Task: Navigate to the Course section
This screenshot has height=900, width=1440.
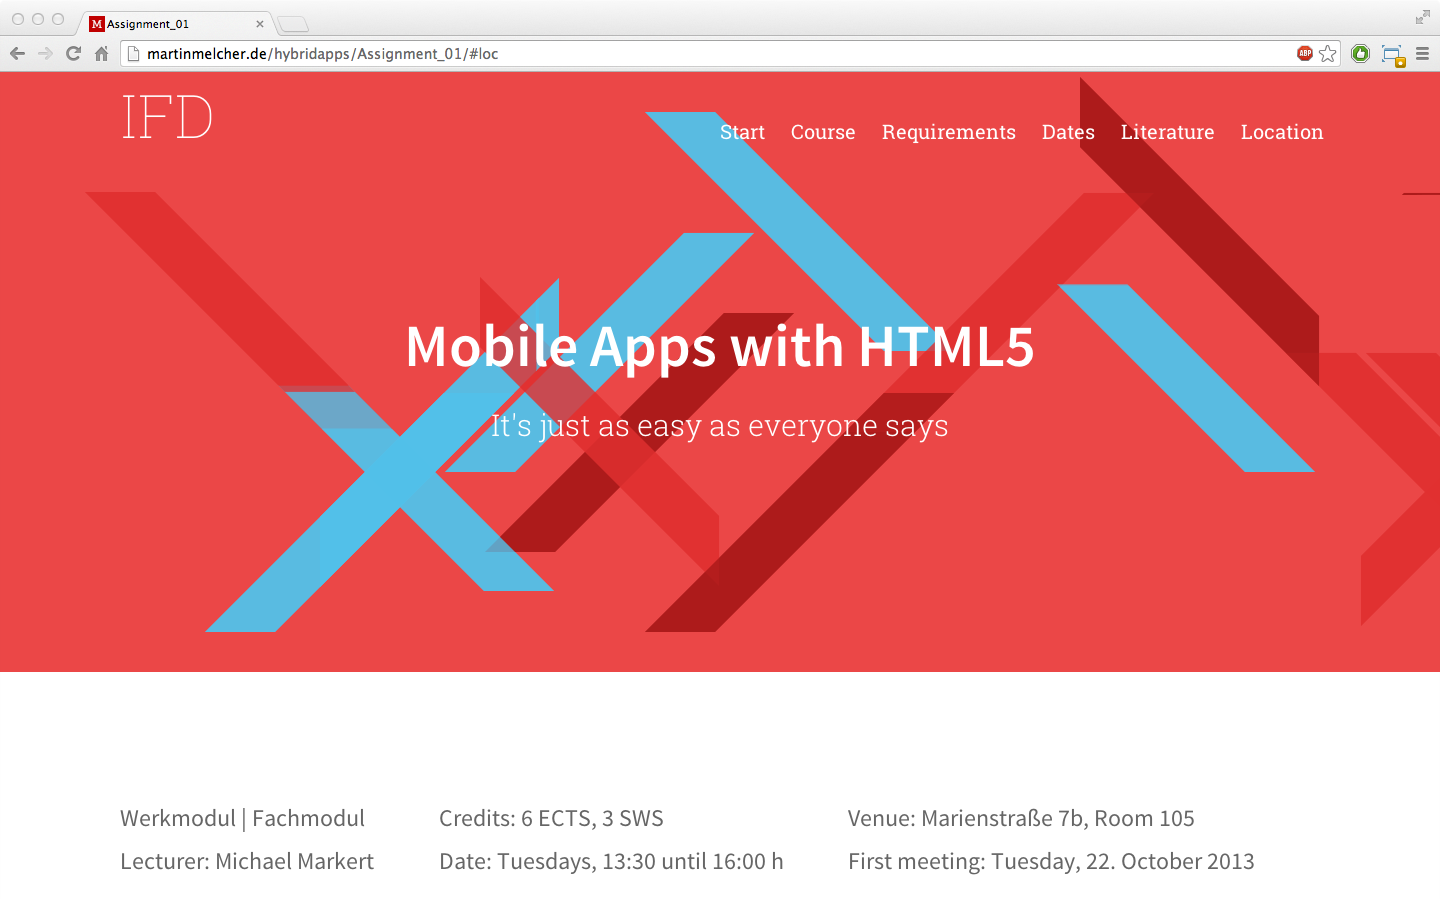Action: tap(823, 132)
